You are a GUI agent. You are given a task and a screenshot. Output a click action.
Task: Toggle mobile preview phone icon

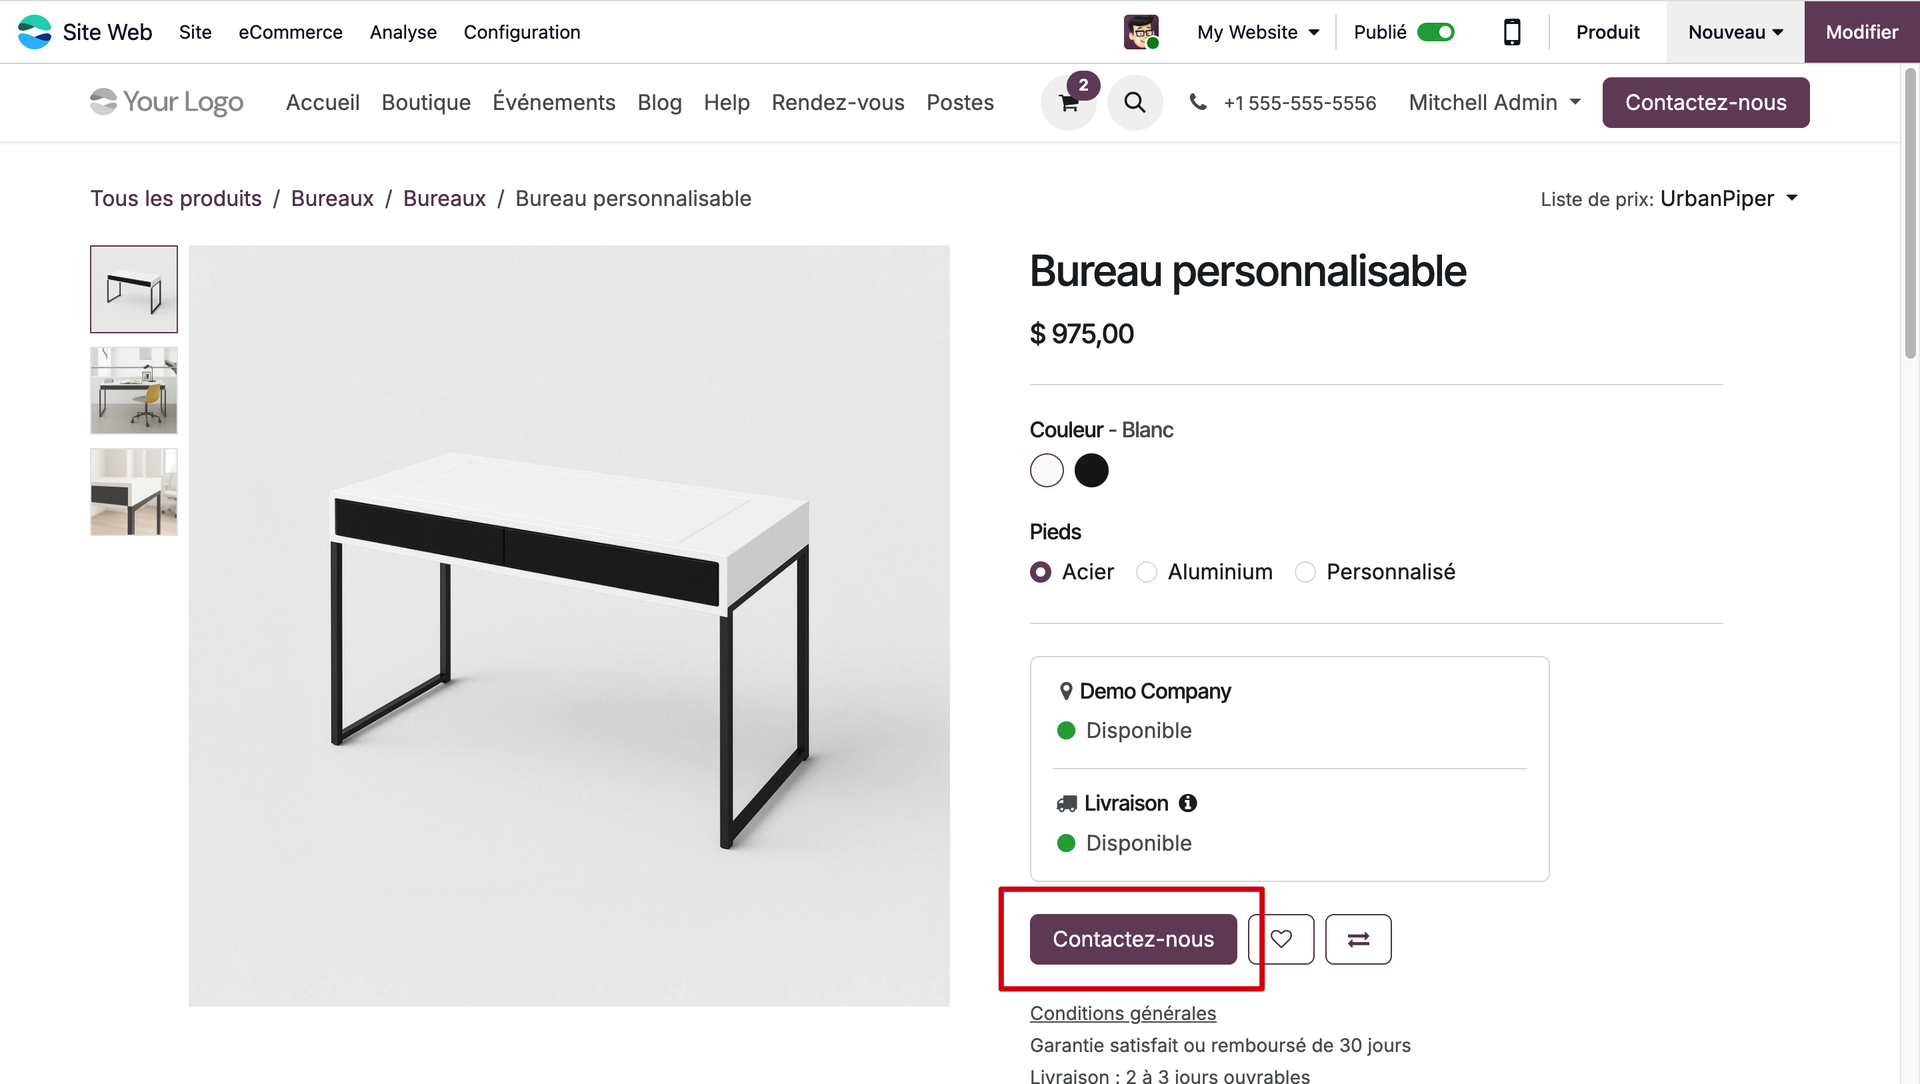click(x=1512, y=32)
